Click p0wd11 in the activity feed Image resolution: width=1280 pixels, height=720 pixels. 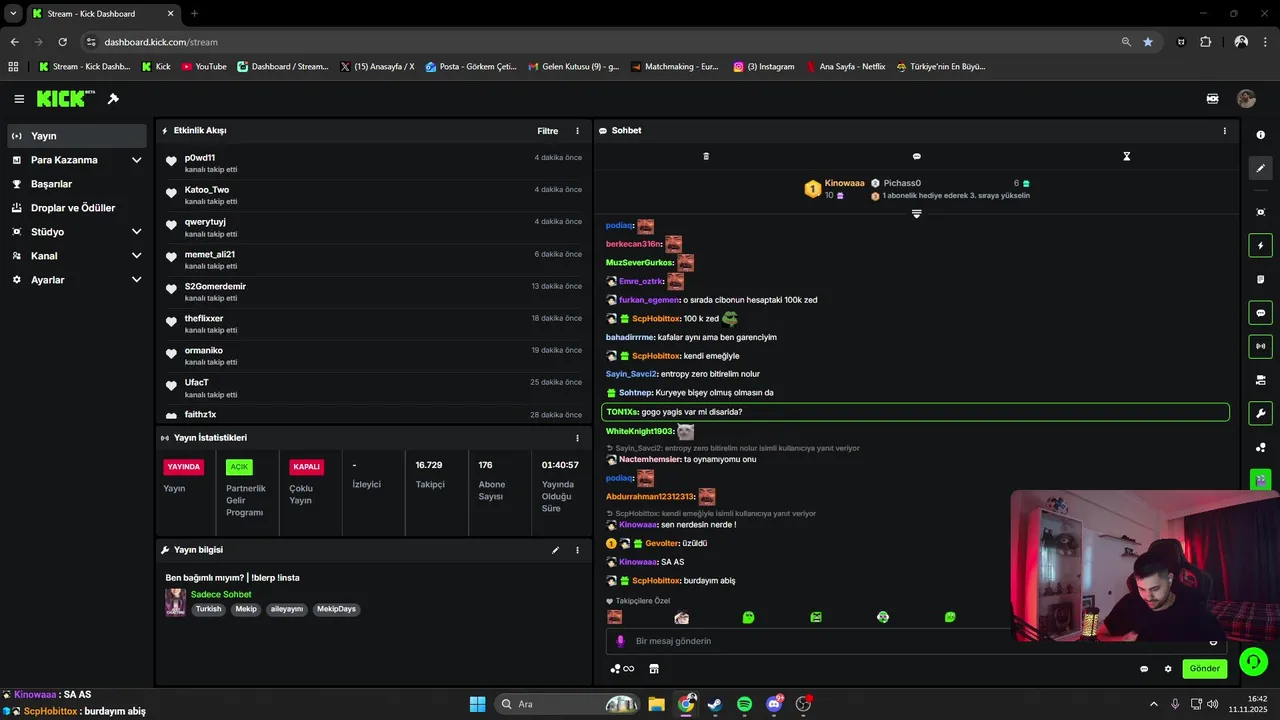(x=199, y=158)
